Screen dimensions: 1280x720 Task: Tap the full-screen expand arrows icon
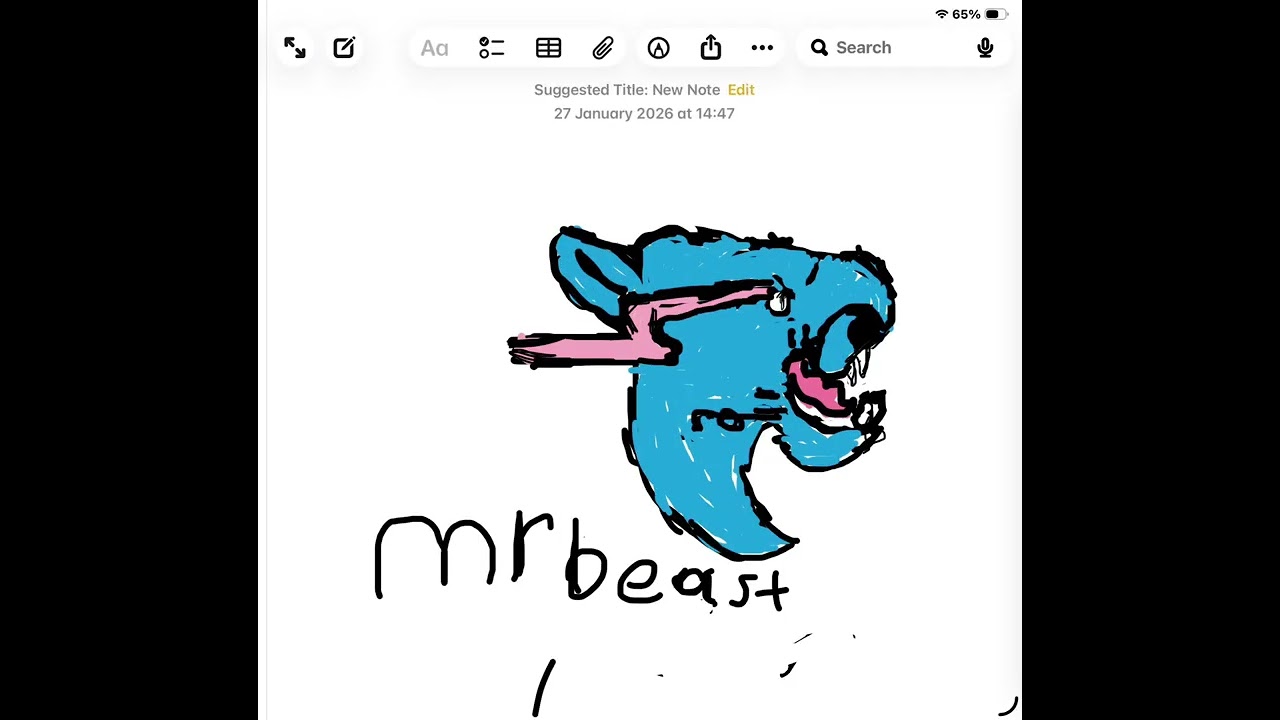295,47
